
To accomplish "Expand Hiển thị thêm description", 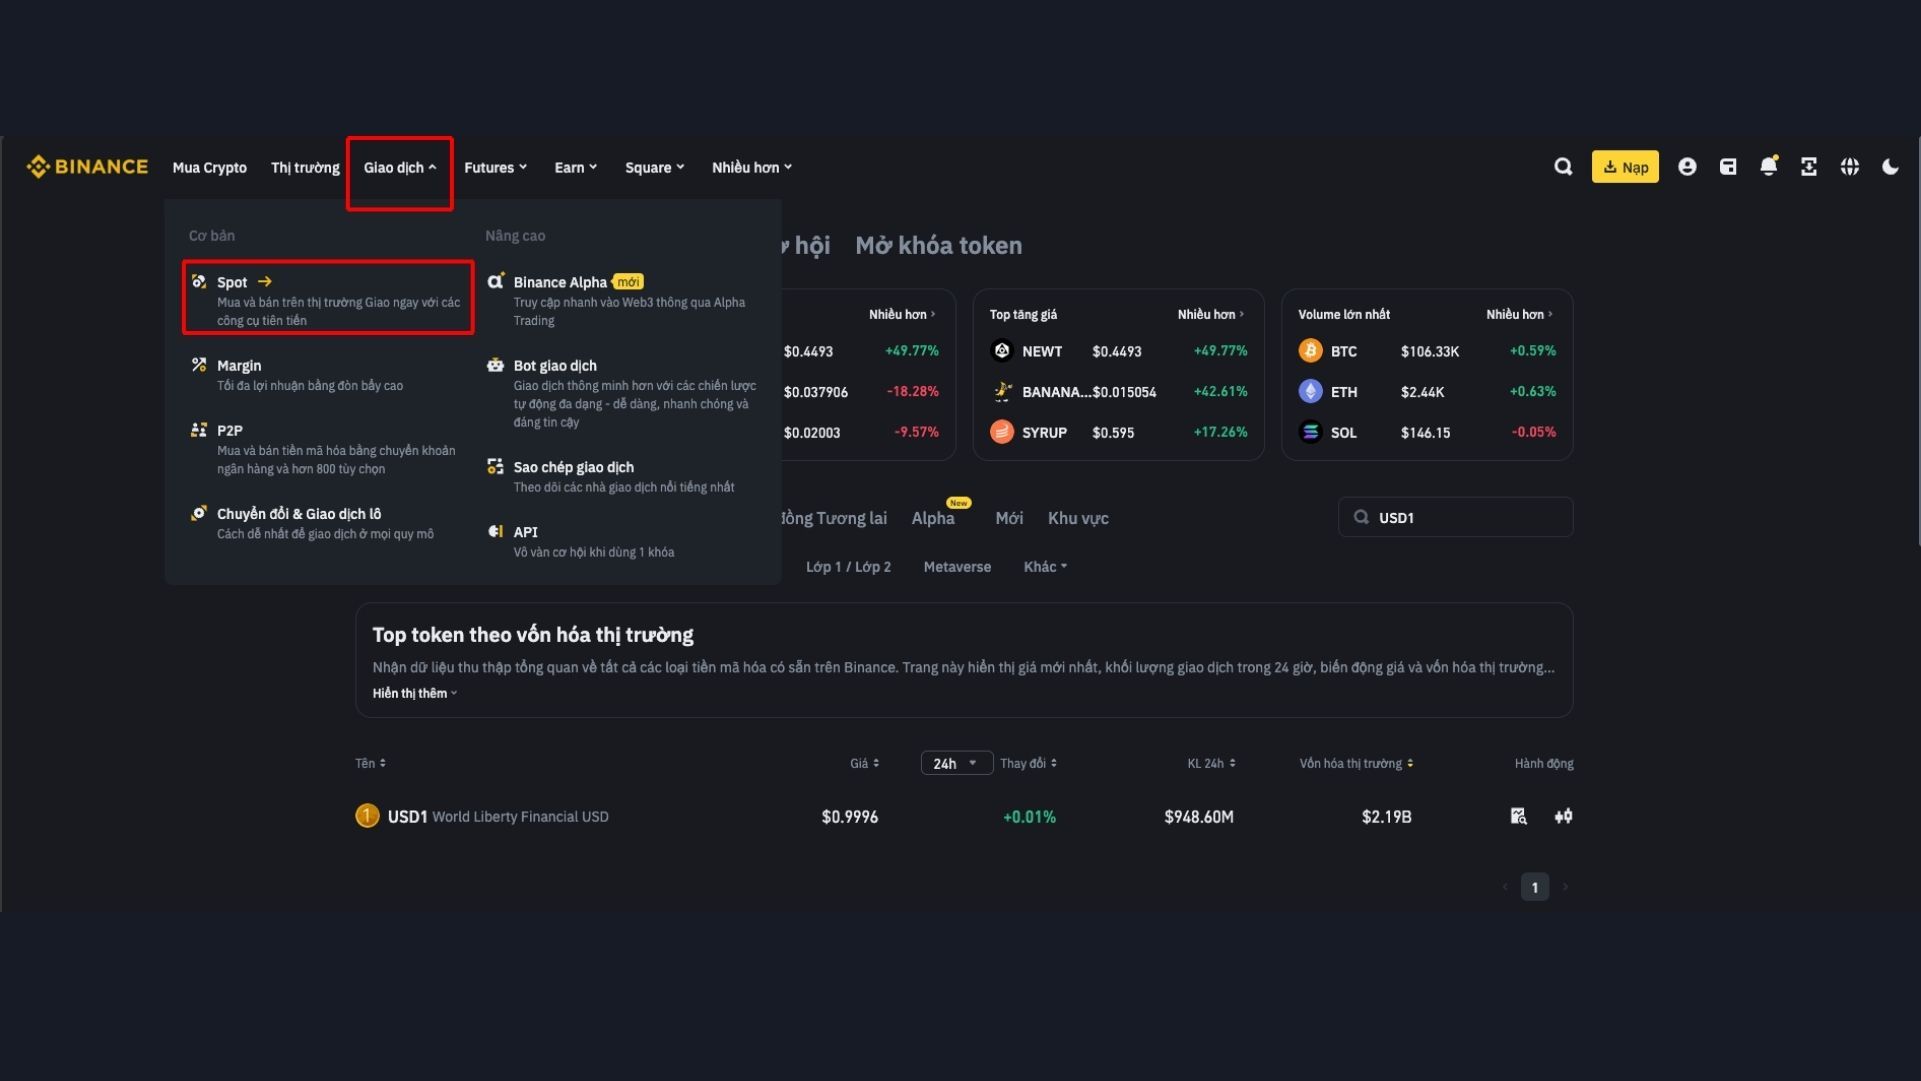I will (x=415, y=693).
